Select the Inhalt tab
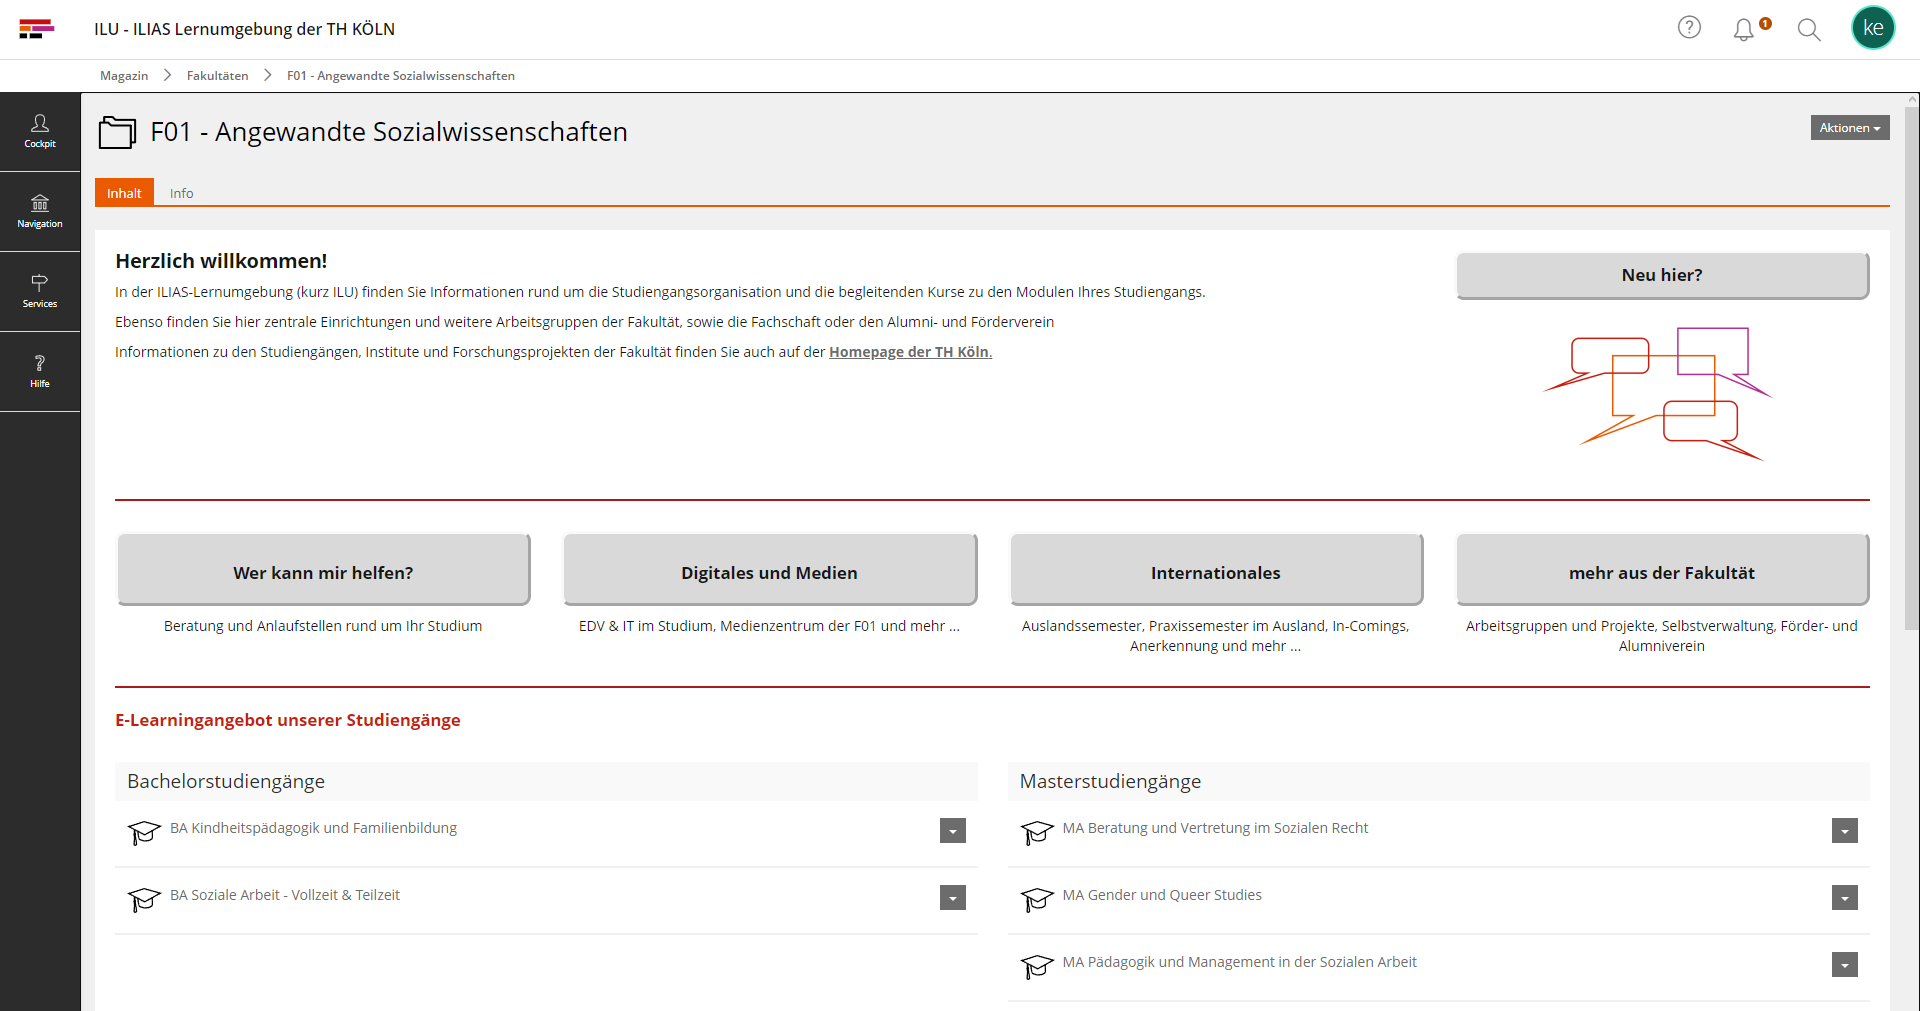Viewport: 1920px width, 1011px height. click(124, 193)
